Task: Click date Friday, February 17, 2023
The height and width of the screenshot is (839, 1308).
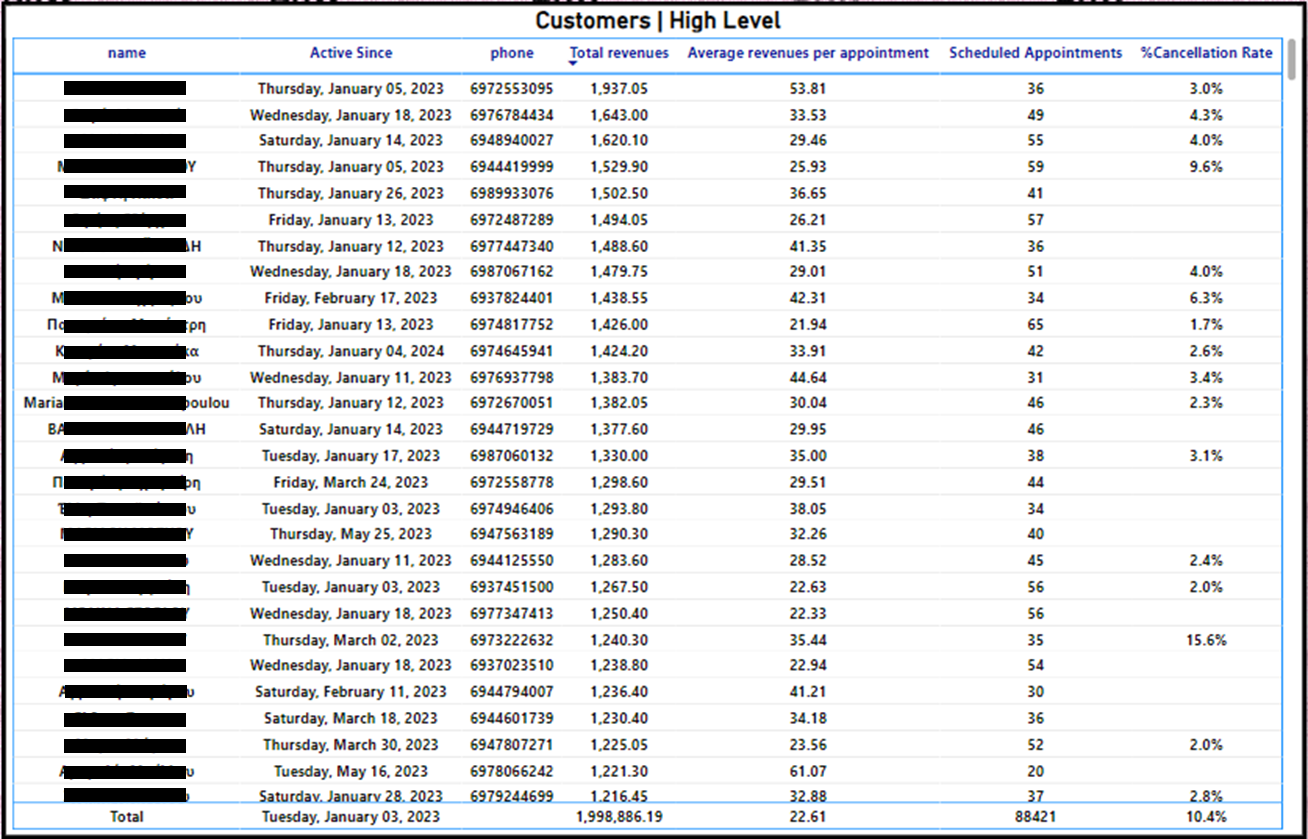Action: click(x=351, y=298)
